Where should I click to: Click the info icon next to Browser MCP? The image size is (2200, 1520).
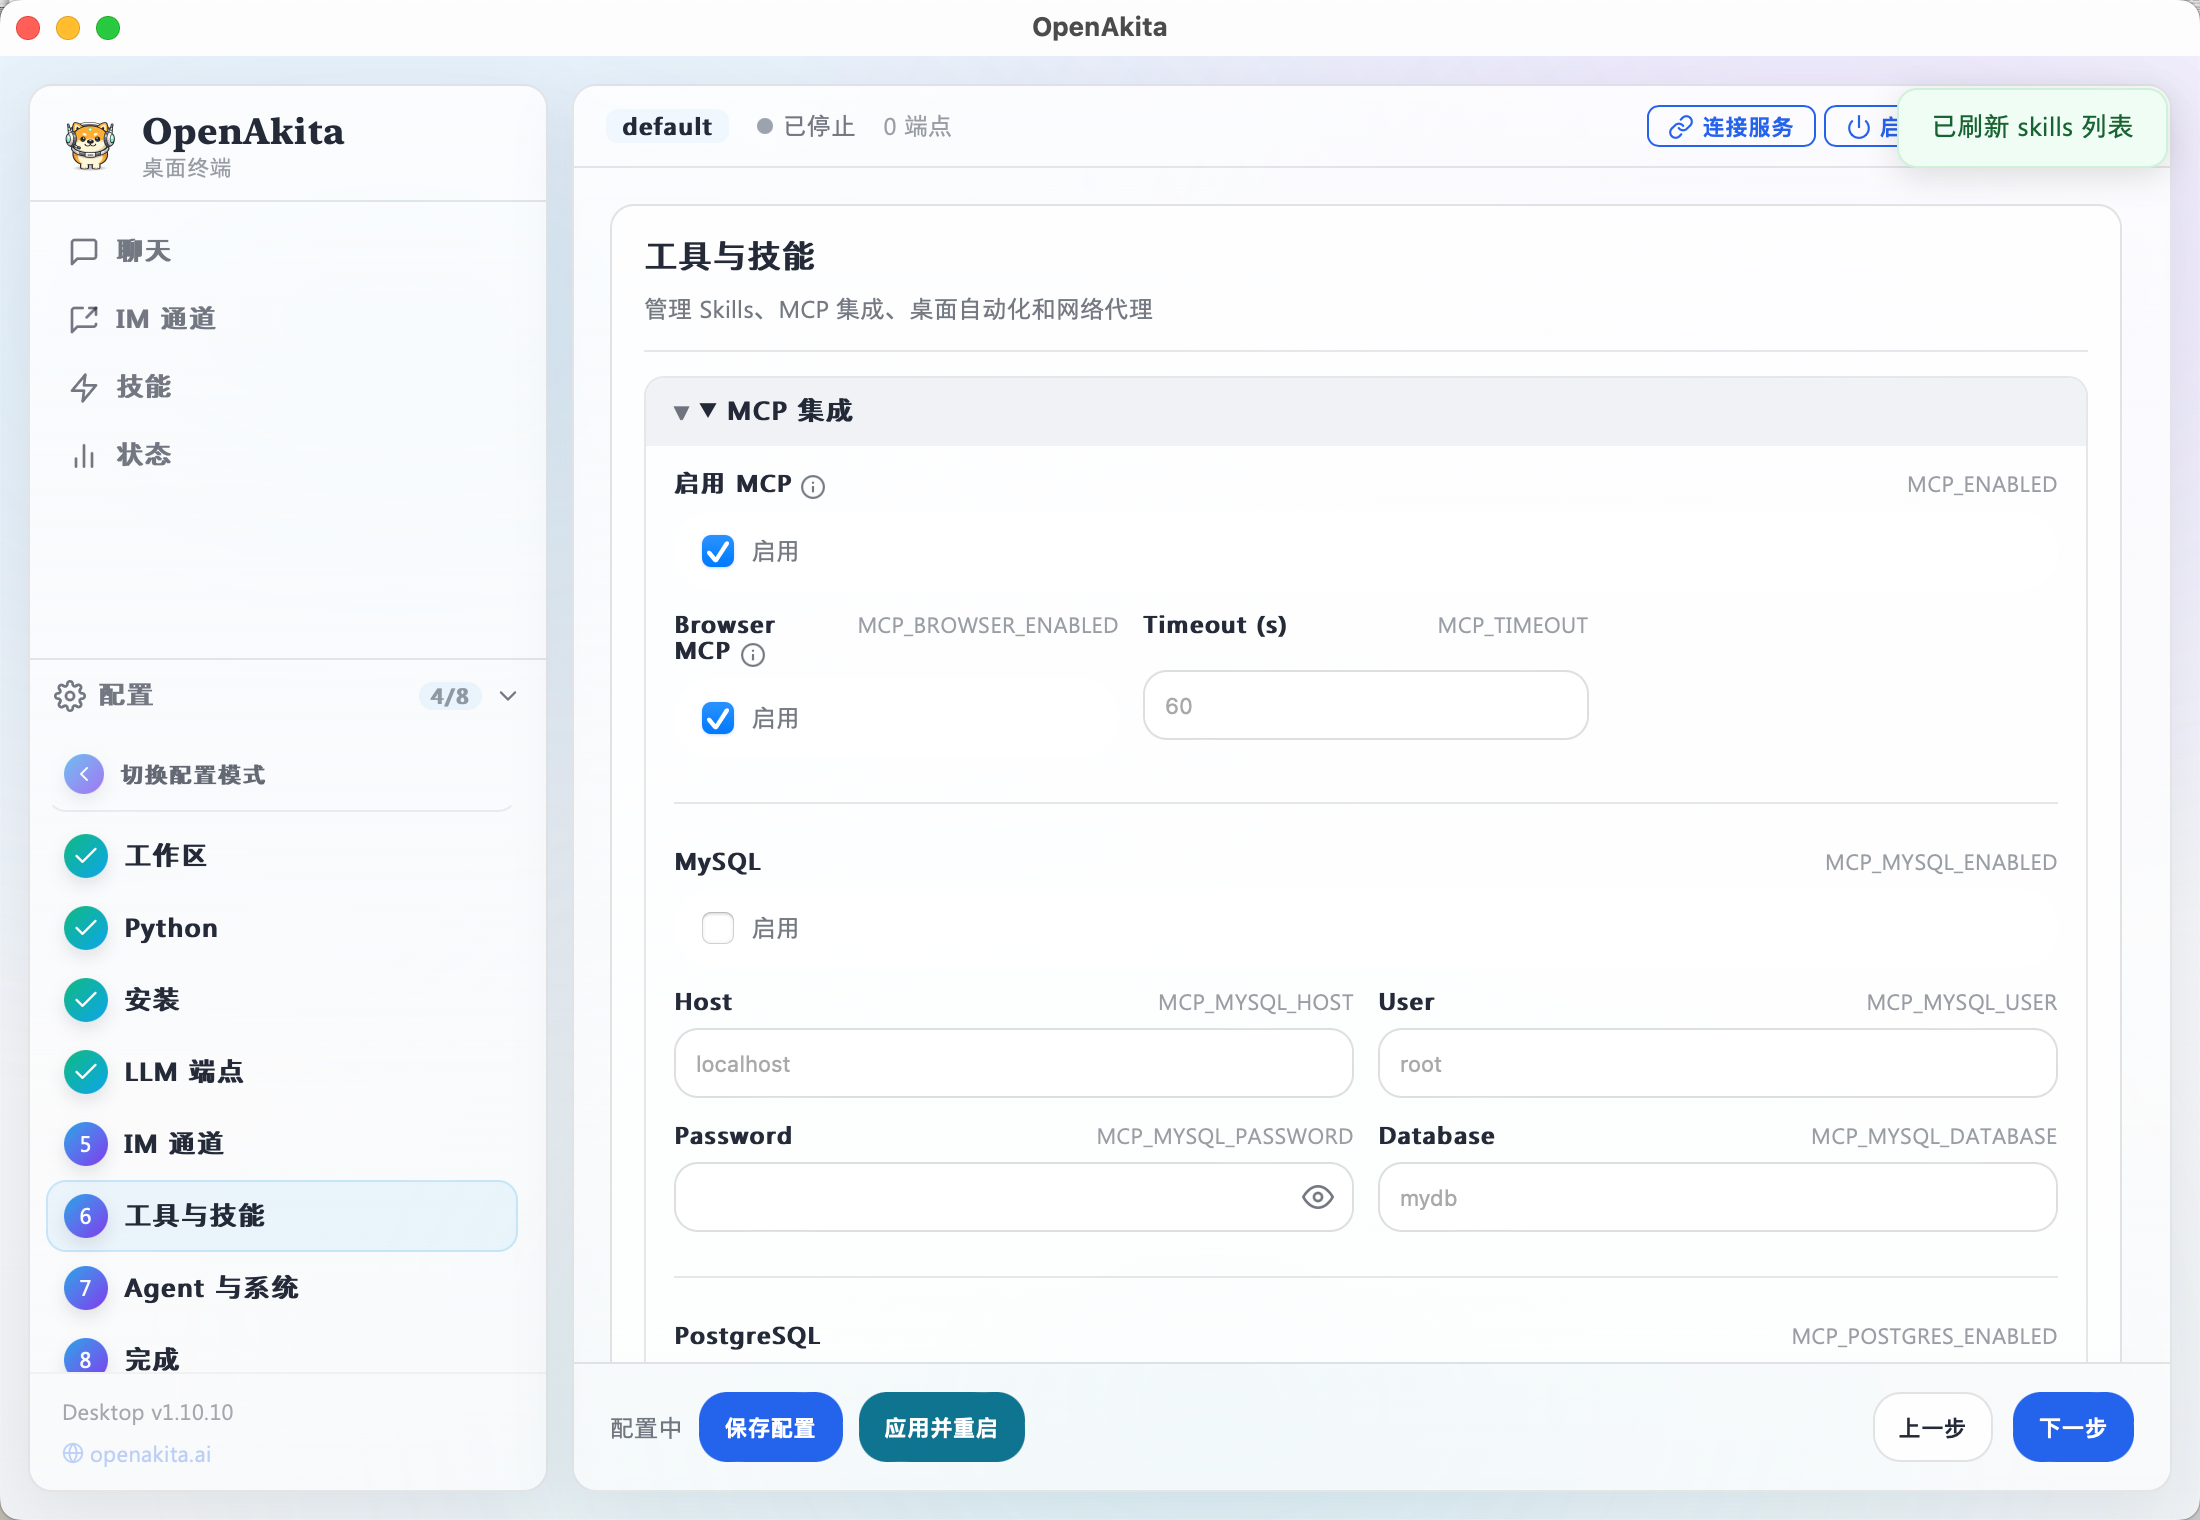click(753, 656)
